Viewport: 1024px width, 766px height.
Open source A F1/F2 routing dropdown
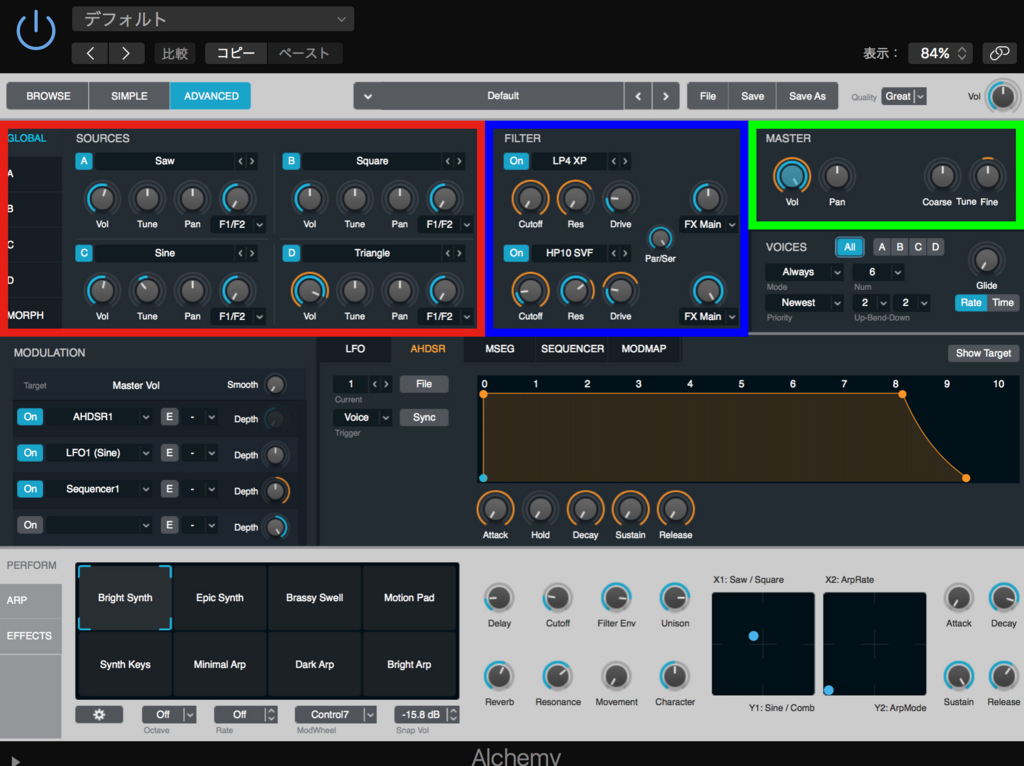click(x=238, y=224)
